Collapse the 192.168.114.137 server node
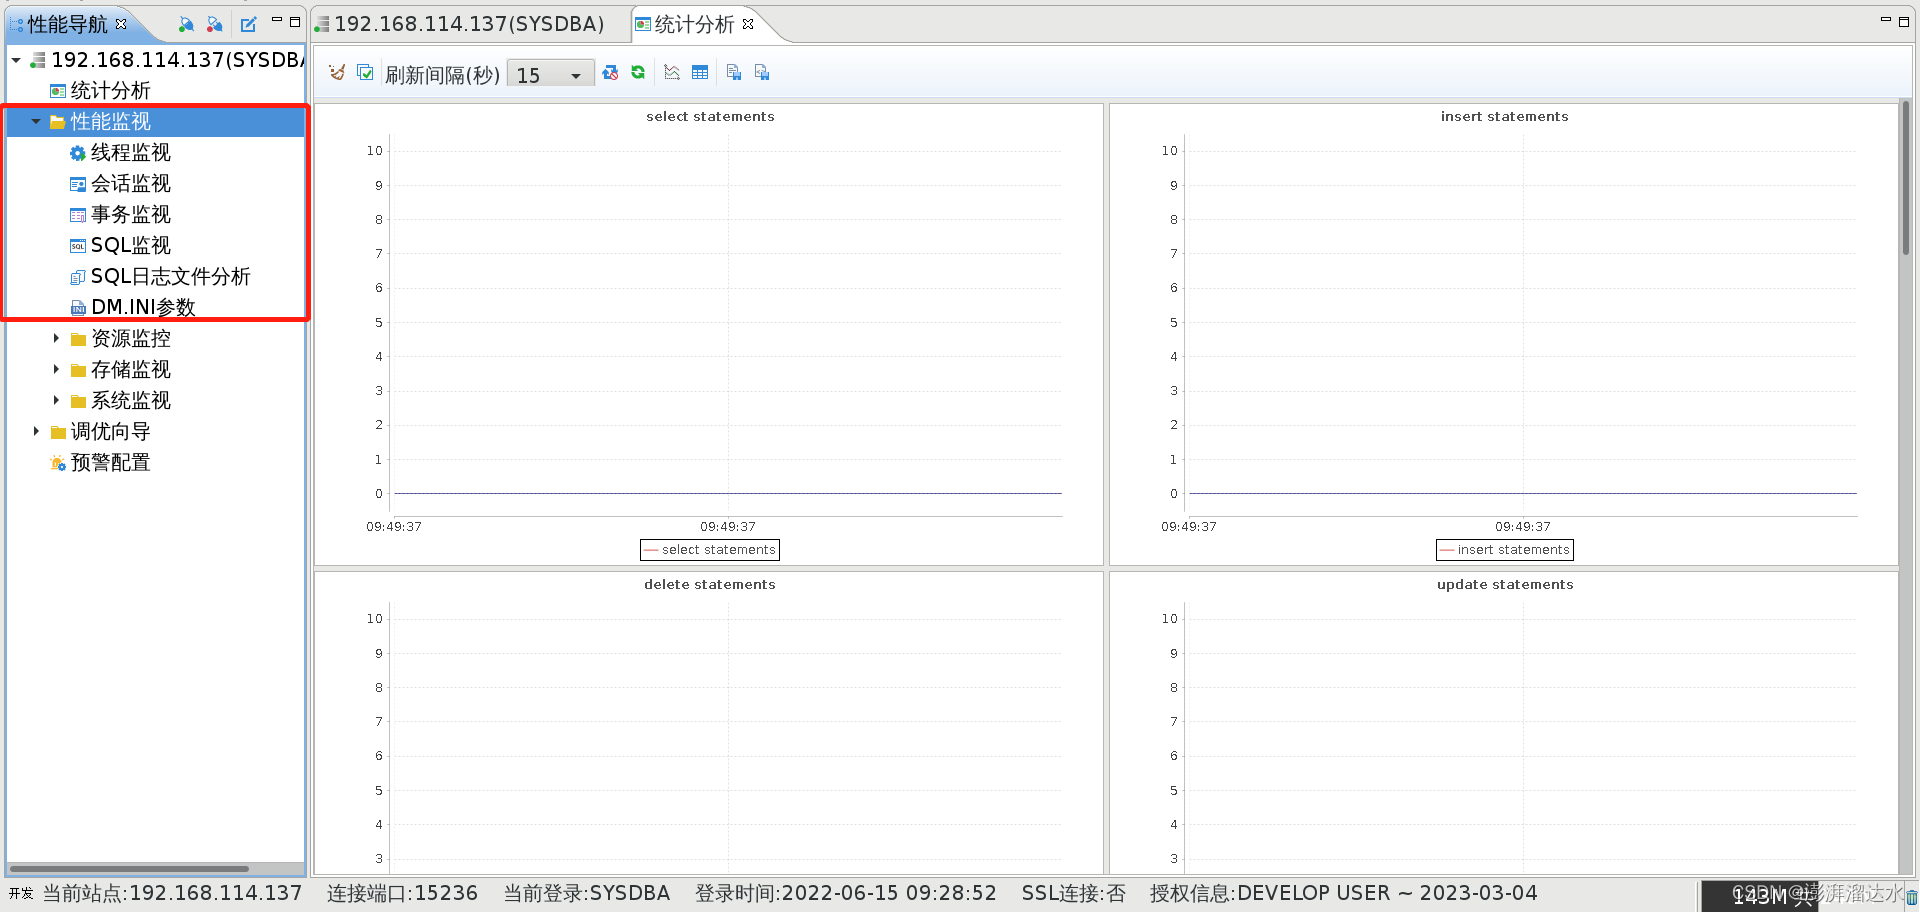1920x912 pixels. coord(16,60)
